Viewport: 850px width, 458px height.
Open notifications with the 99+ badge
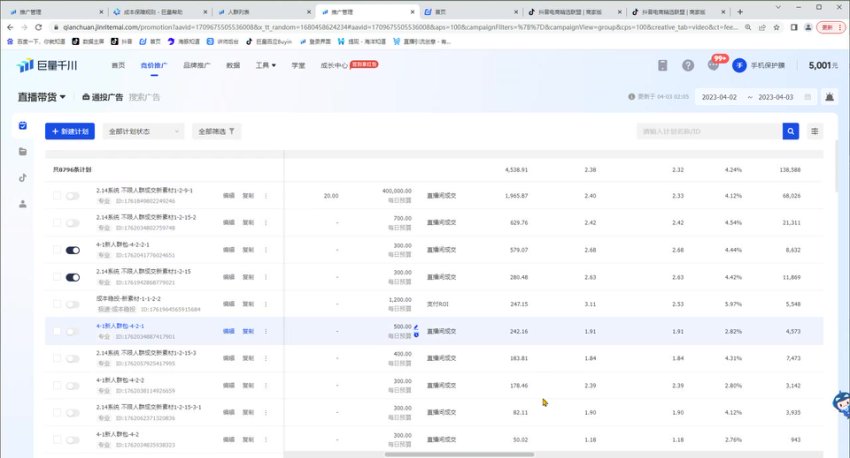[713, 65]
